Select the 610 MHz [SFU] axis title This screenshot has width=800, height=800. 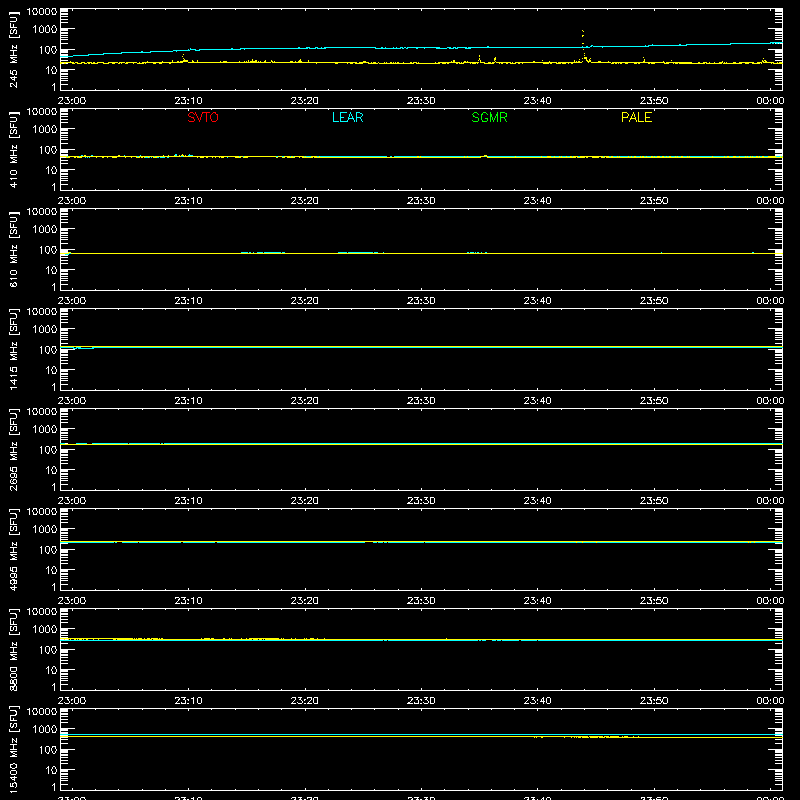13,249
